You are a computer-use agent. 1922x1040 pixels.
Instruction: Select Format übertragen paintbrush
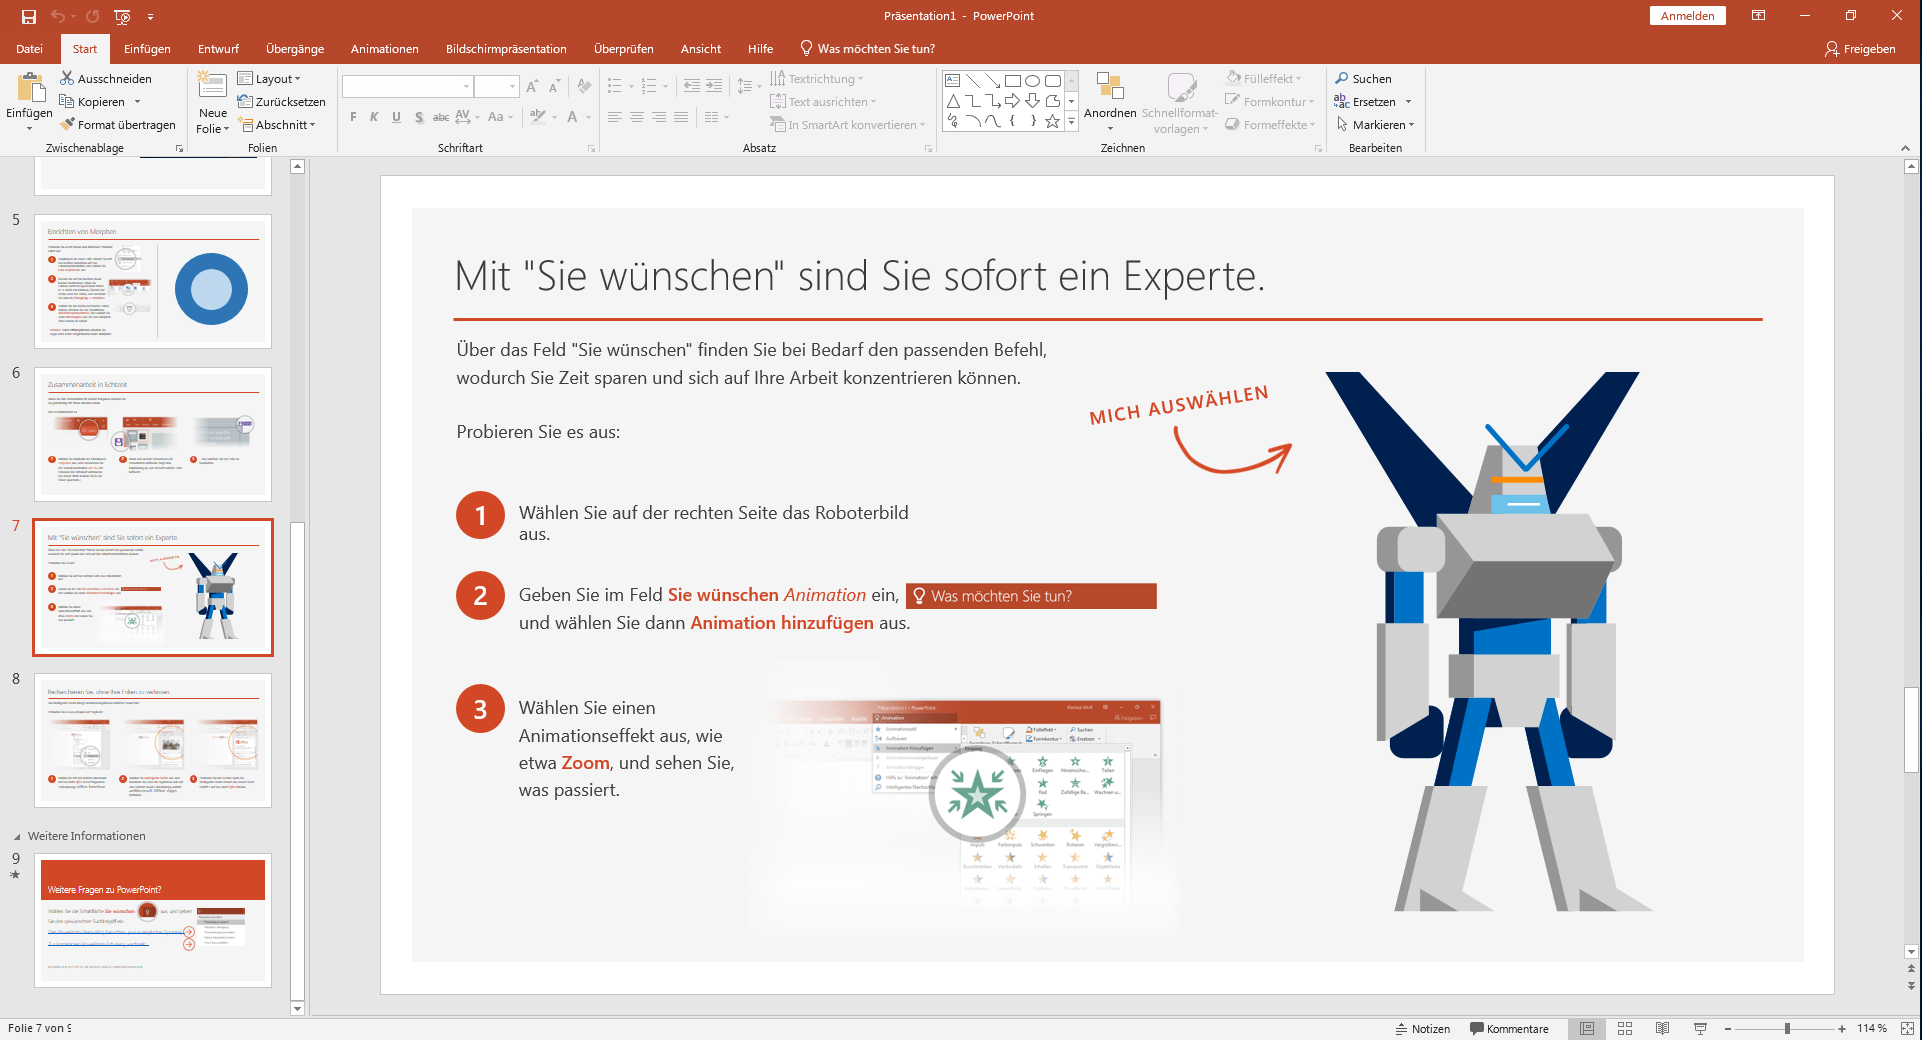pos(68,125)
